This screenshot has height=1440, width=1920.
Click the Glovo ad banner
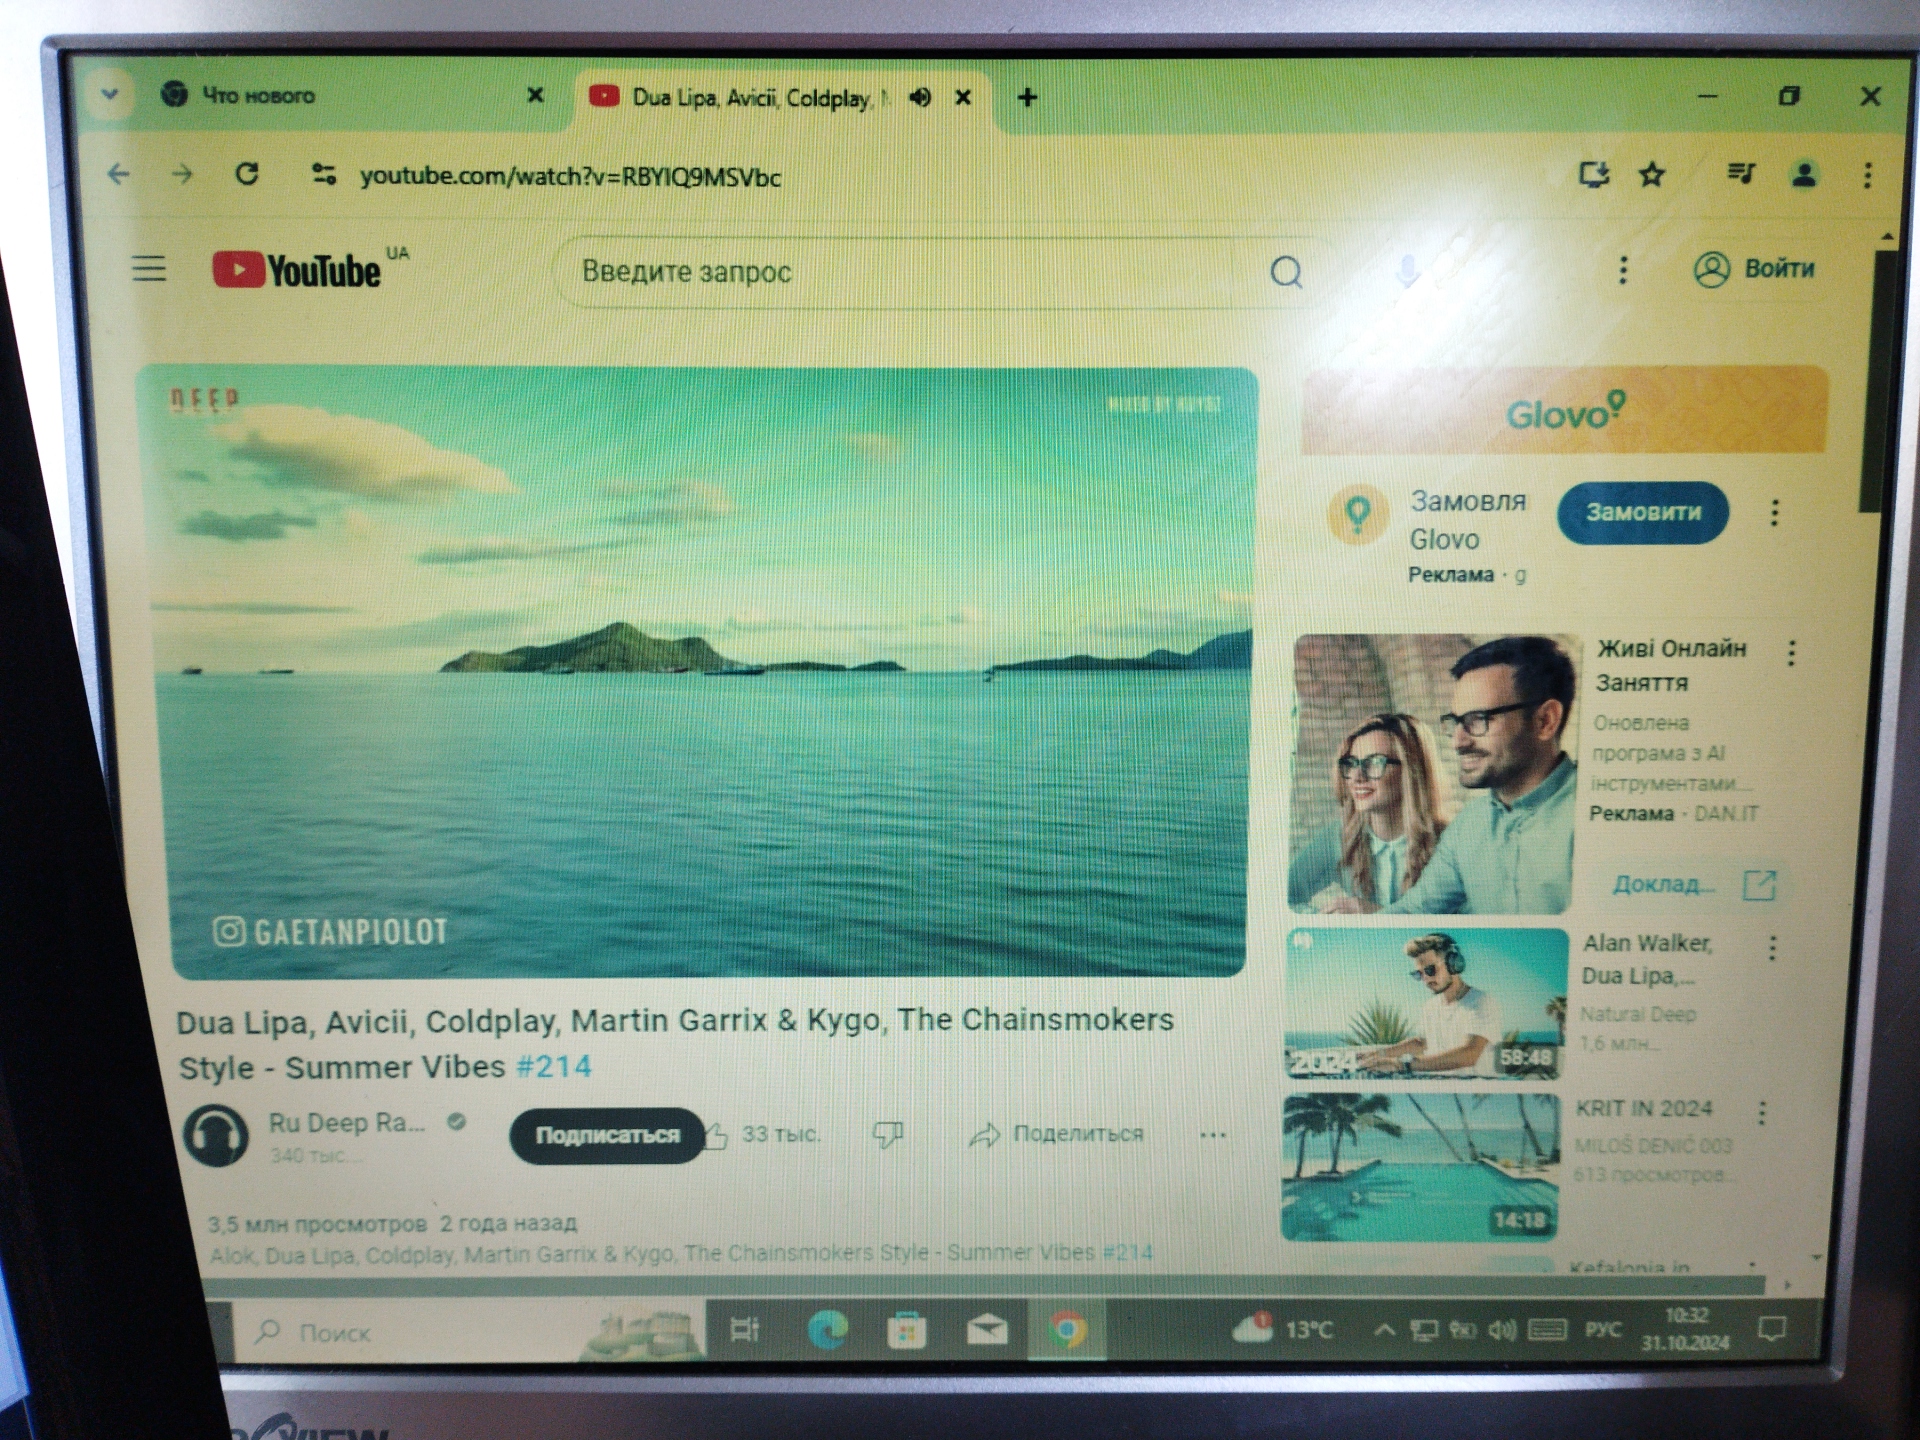click(x=1565, y=410)
